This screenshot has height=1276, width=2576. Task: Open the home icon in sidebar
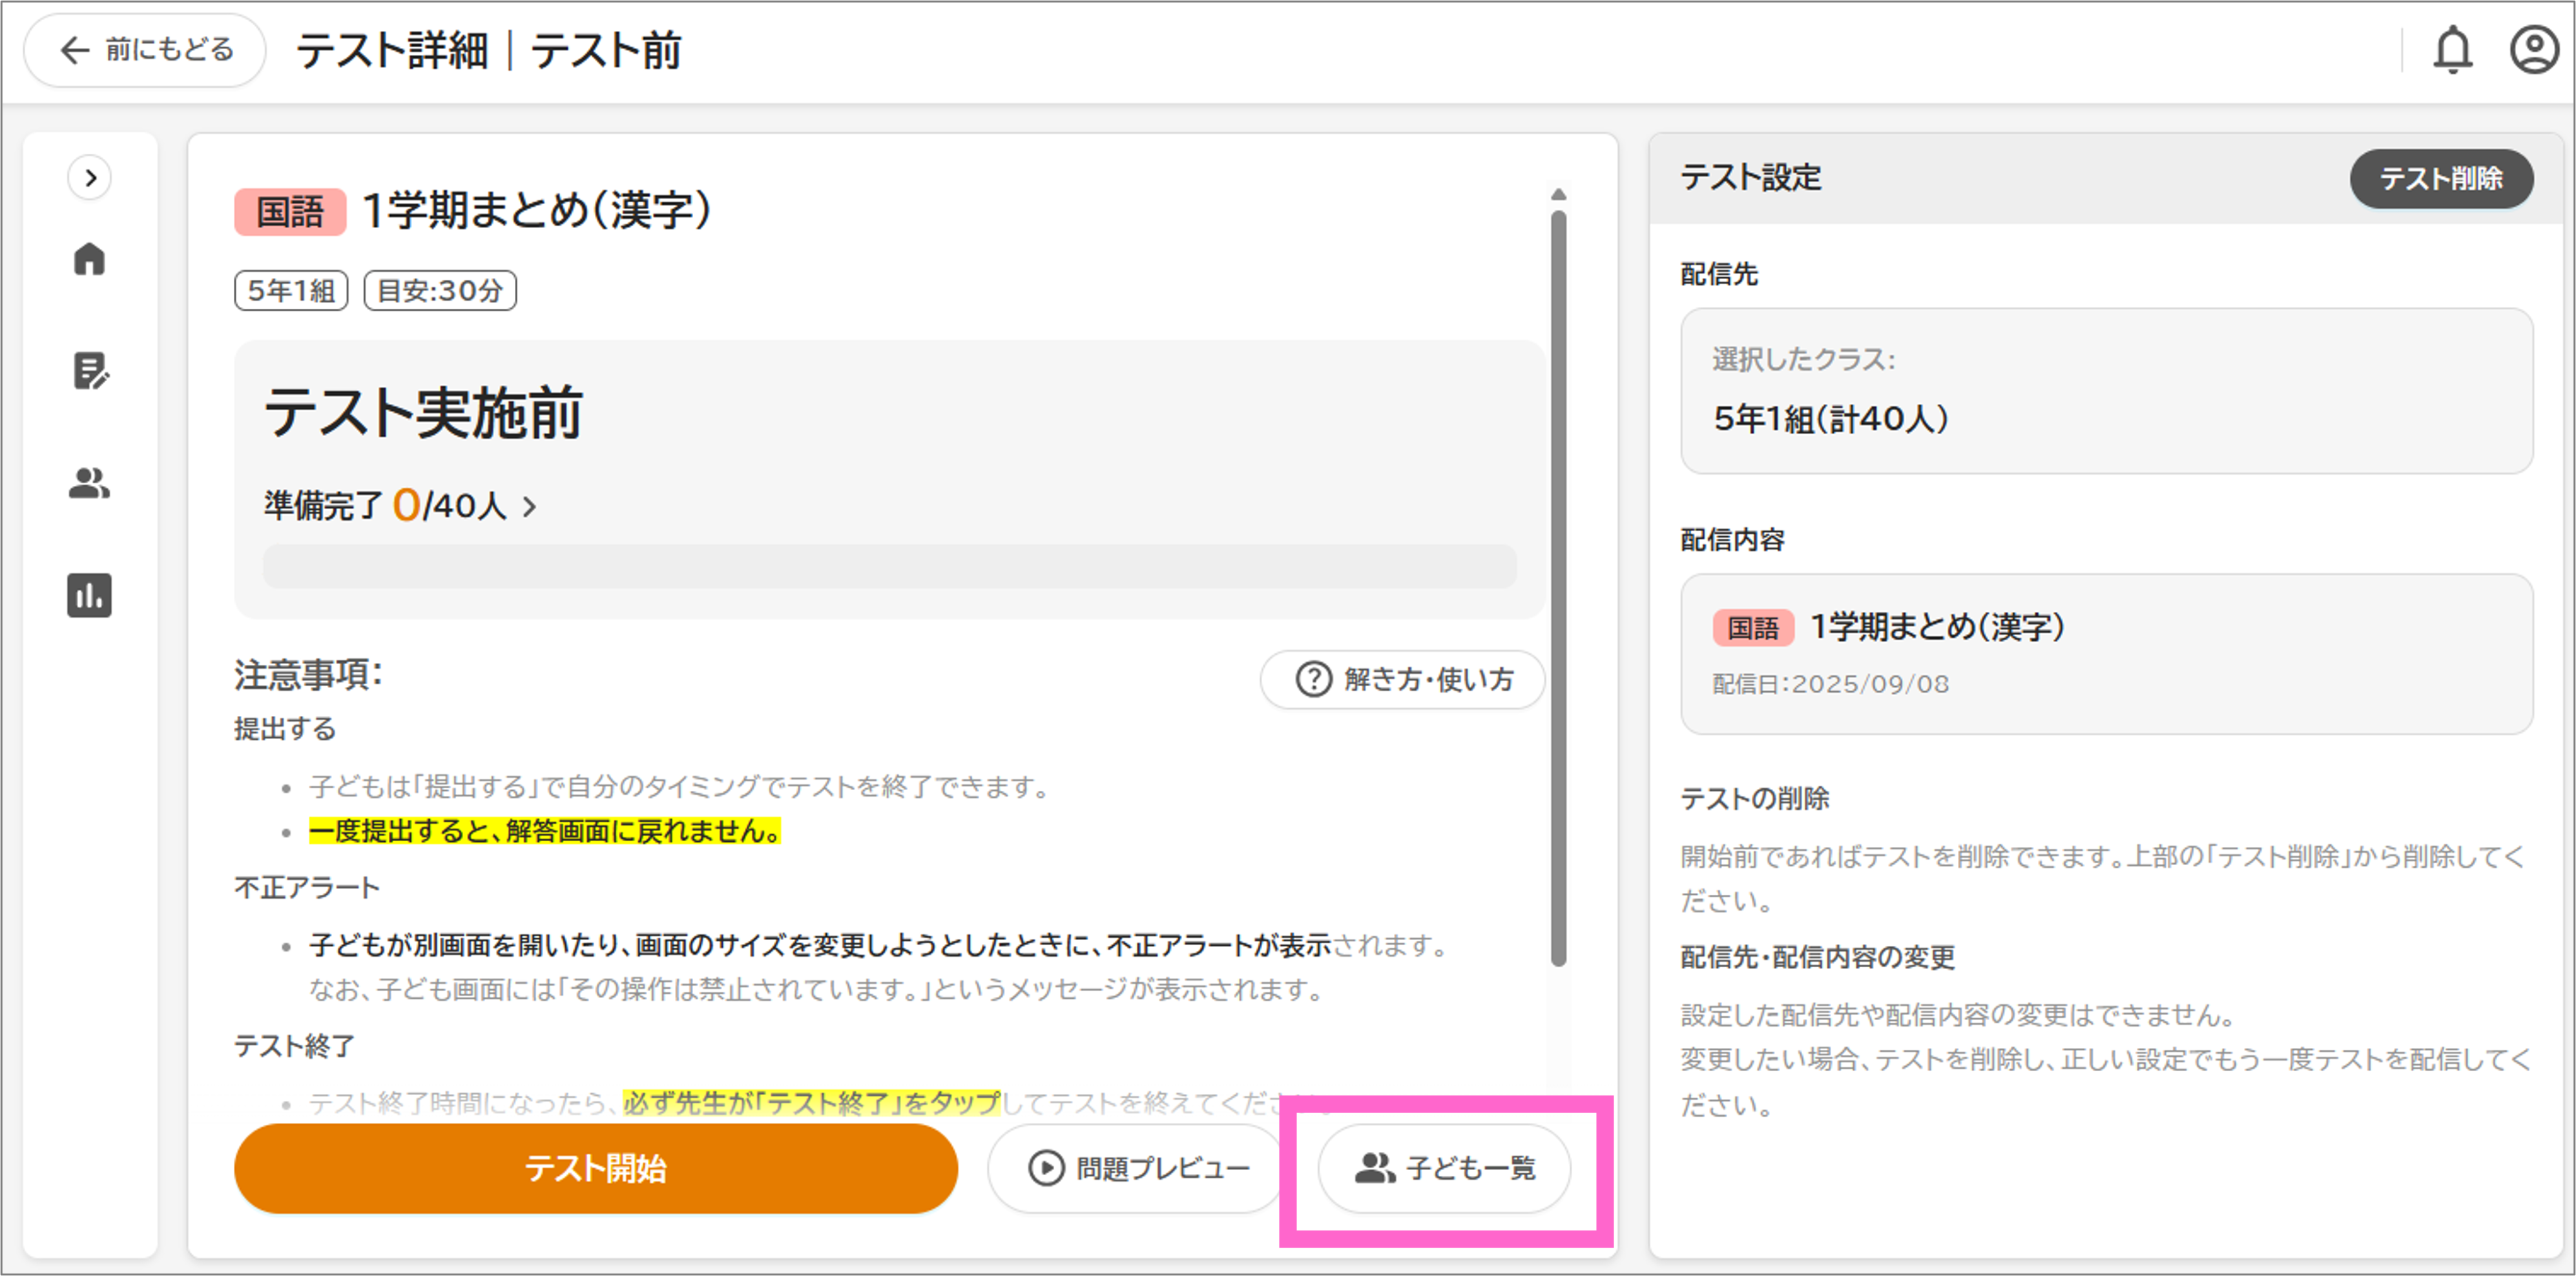point(89,259)
